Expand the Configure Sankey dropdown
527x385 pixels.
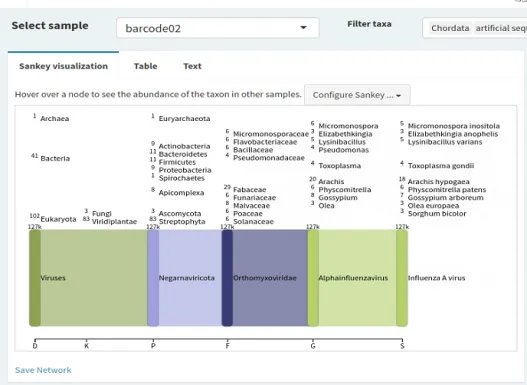(x=357, y=95)
